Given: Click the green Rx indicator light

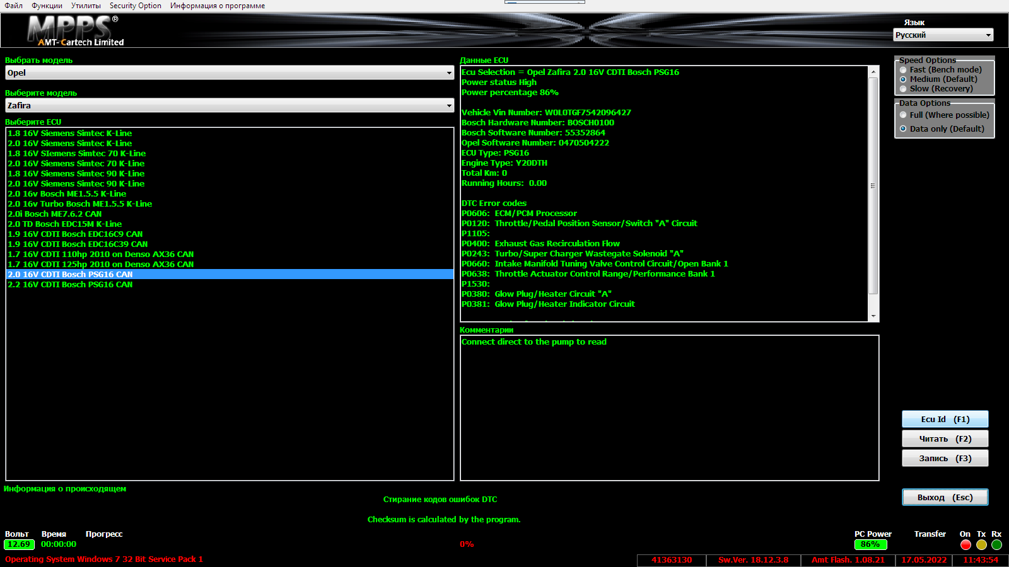Looking at the screenshot, I should pos(997,544).
